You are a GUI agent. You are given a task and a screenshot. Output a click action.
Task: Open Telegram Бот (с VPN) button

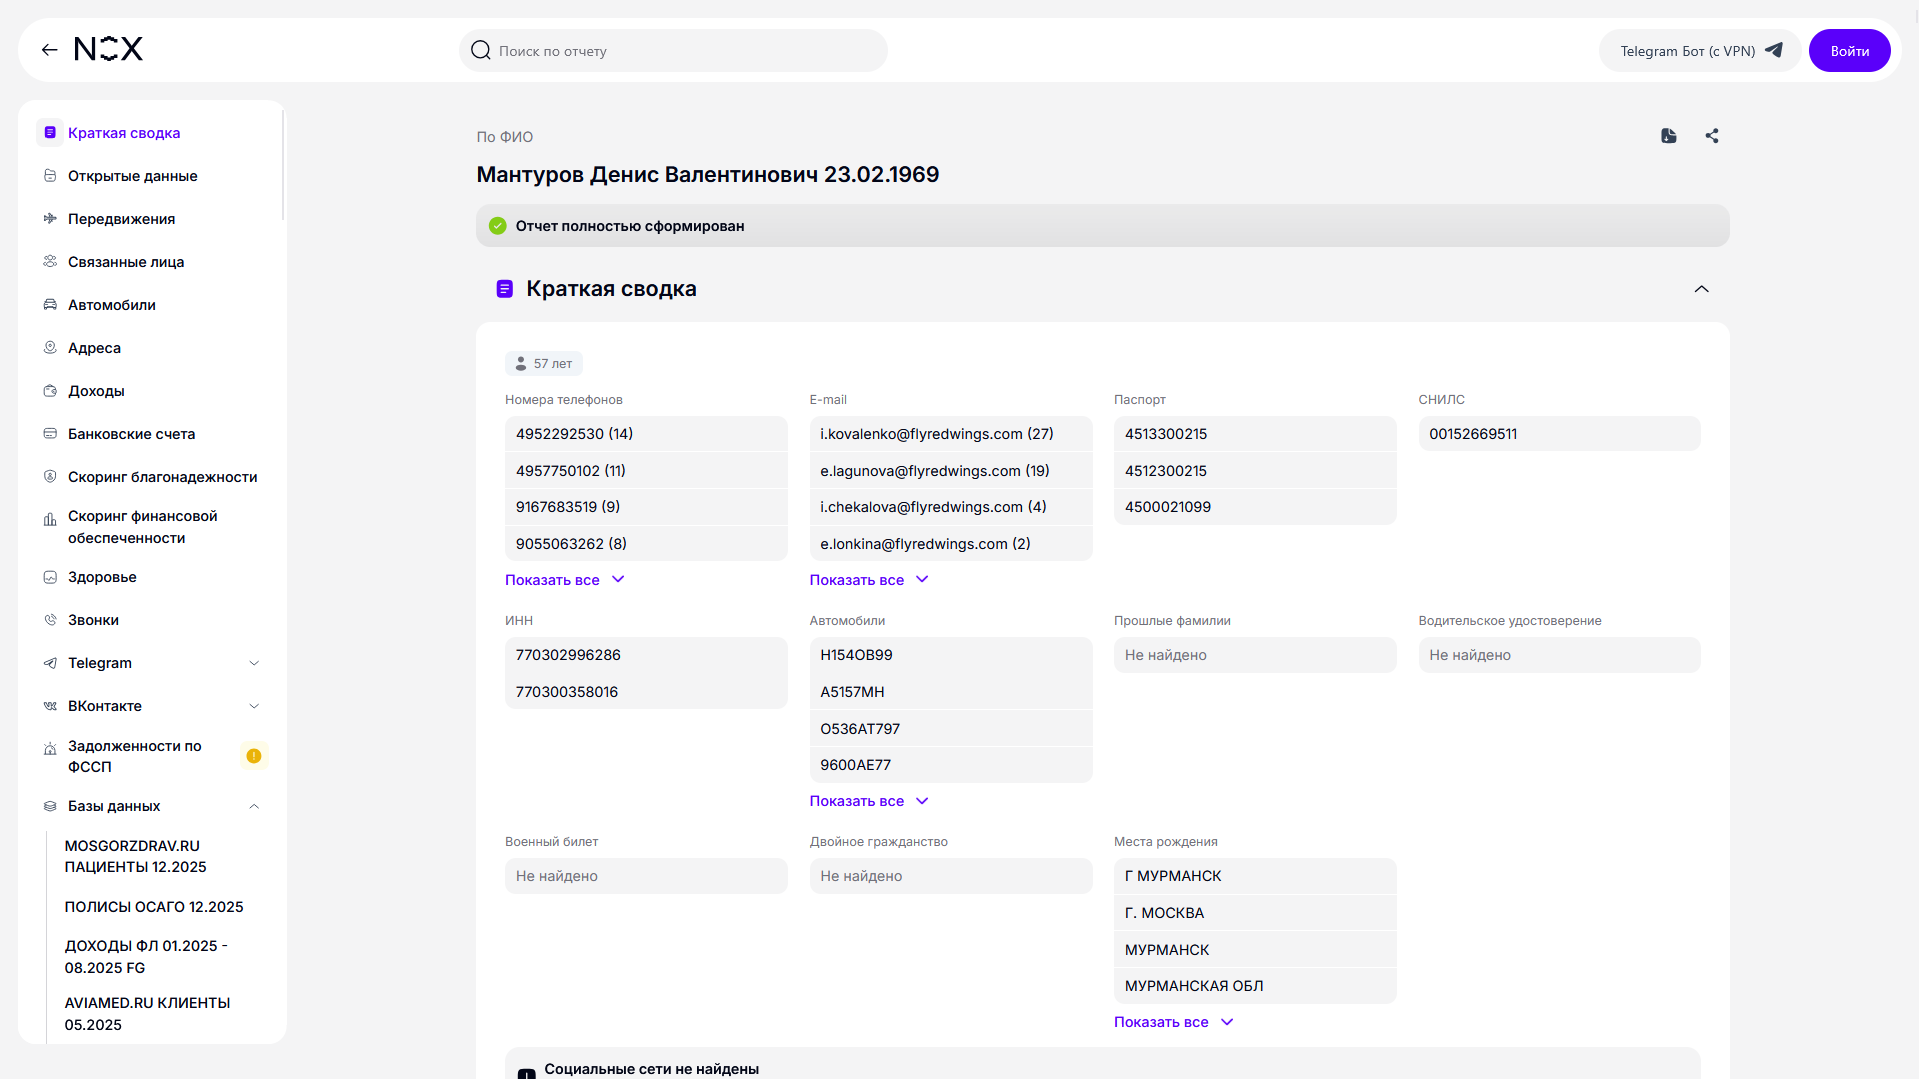pyautogui.click(x=1700, y=51)
